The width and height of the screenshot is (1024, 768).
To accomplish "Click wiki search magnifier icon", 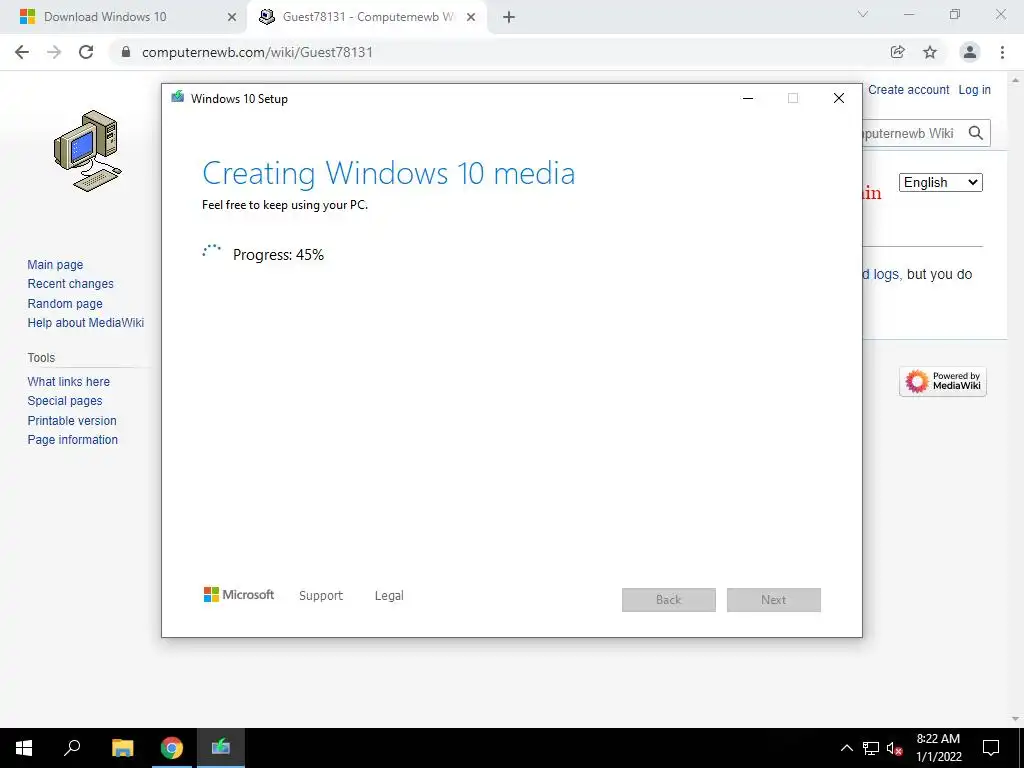I will (x=976, y=133).
